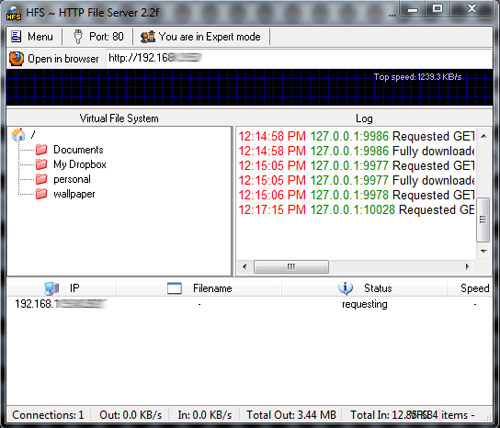Viewport: 500px width, 428px height.
Task: Select the personal folder
Action: click(72, 179)
